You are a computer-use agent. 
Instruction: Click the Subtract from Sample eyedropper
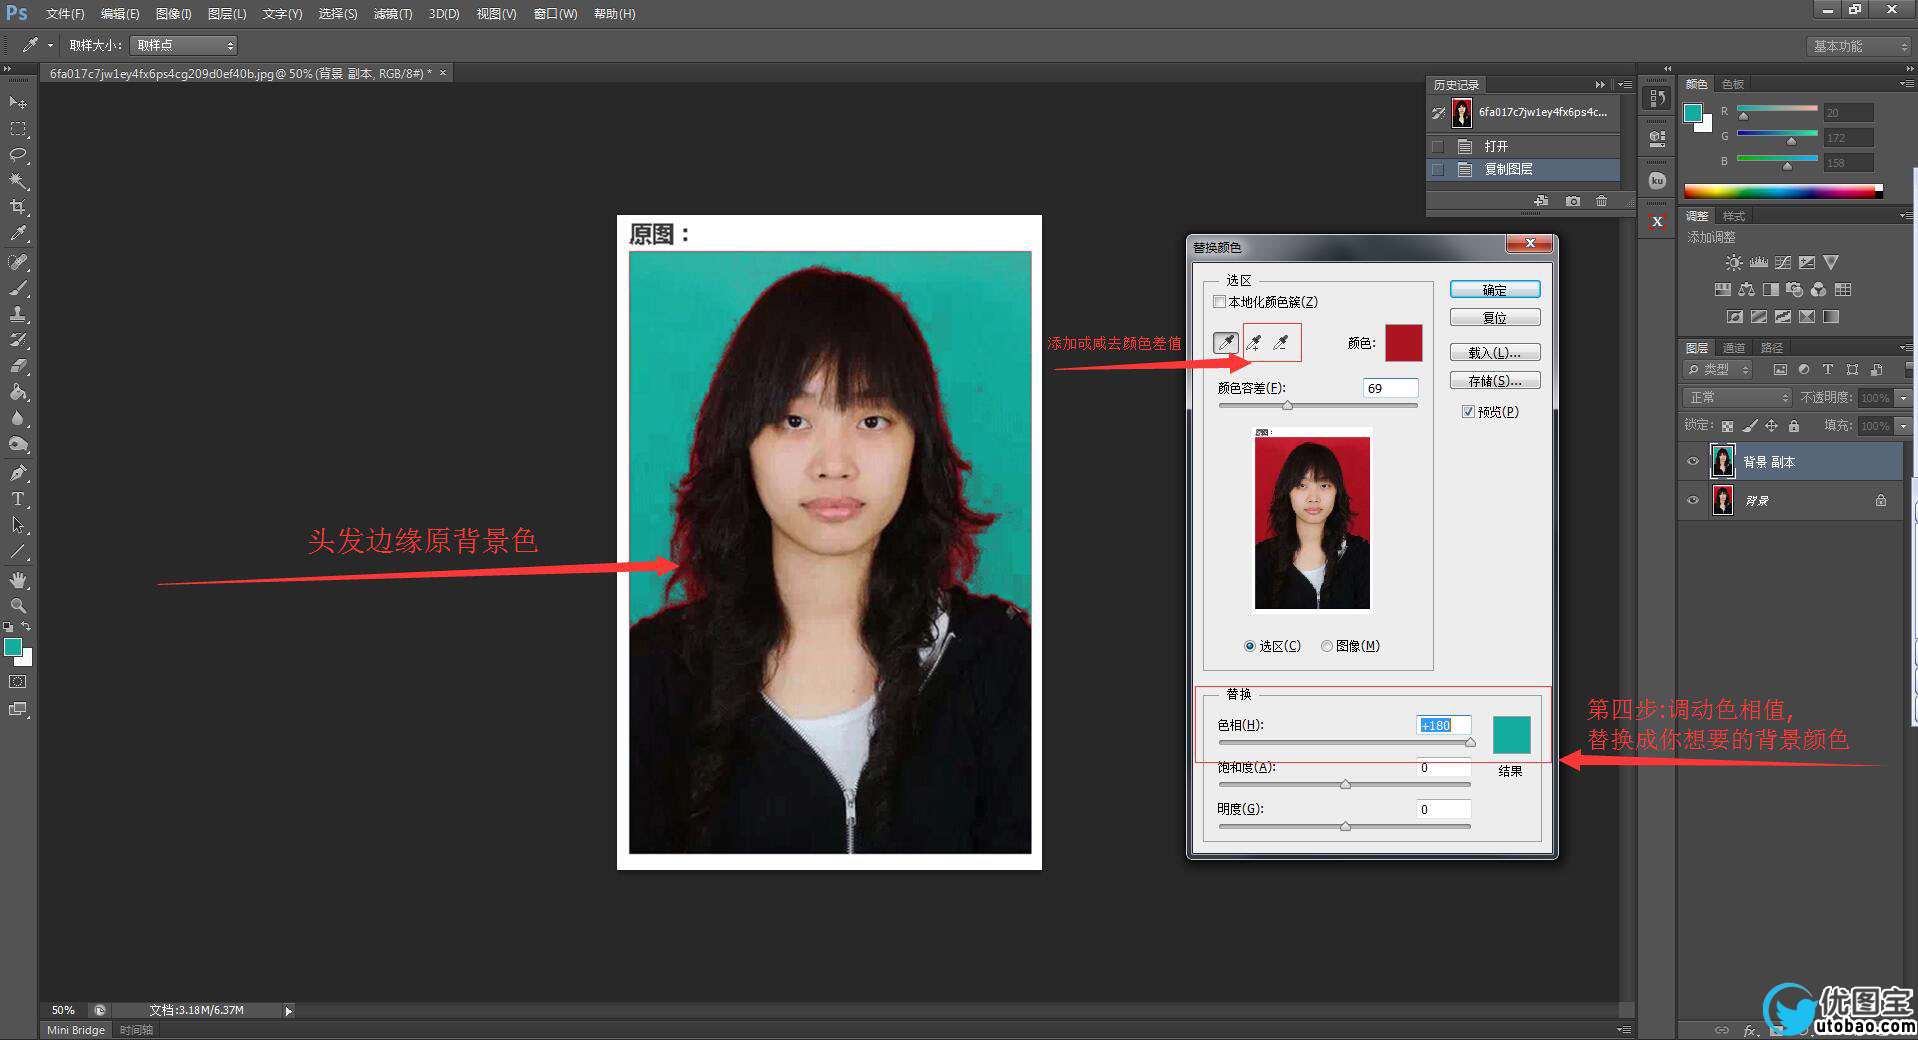tap(1281, 343)
